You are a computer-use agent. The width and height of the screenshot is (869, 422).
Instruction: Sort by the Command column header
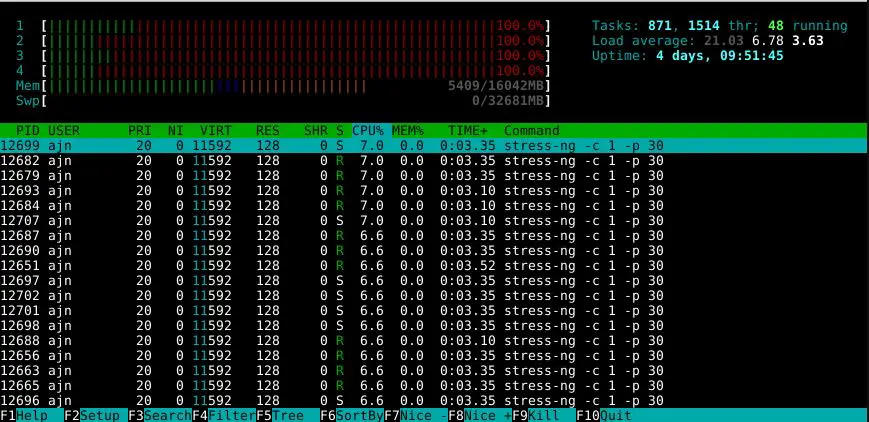click(x=531, y=131)
